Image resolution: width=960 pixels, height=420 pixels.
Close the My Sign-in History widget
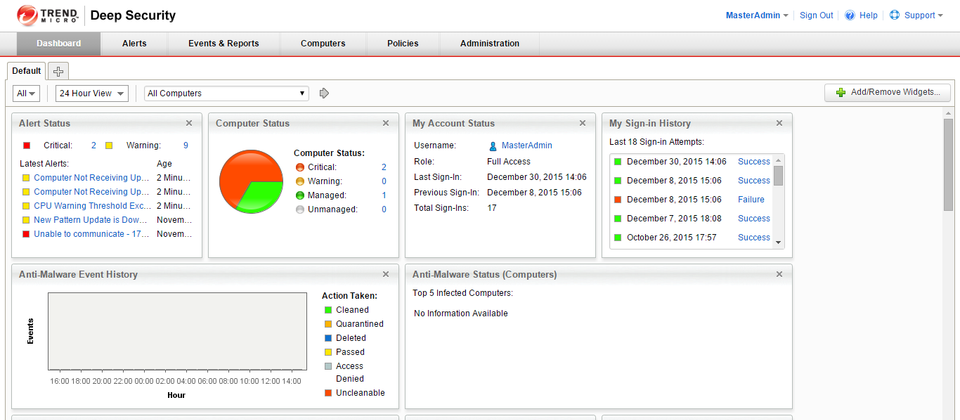click(779, 123)
